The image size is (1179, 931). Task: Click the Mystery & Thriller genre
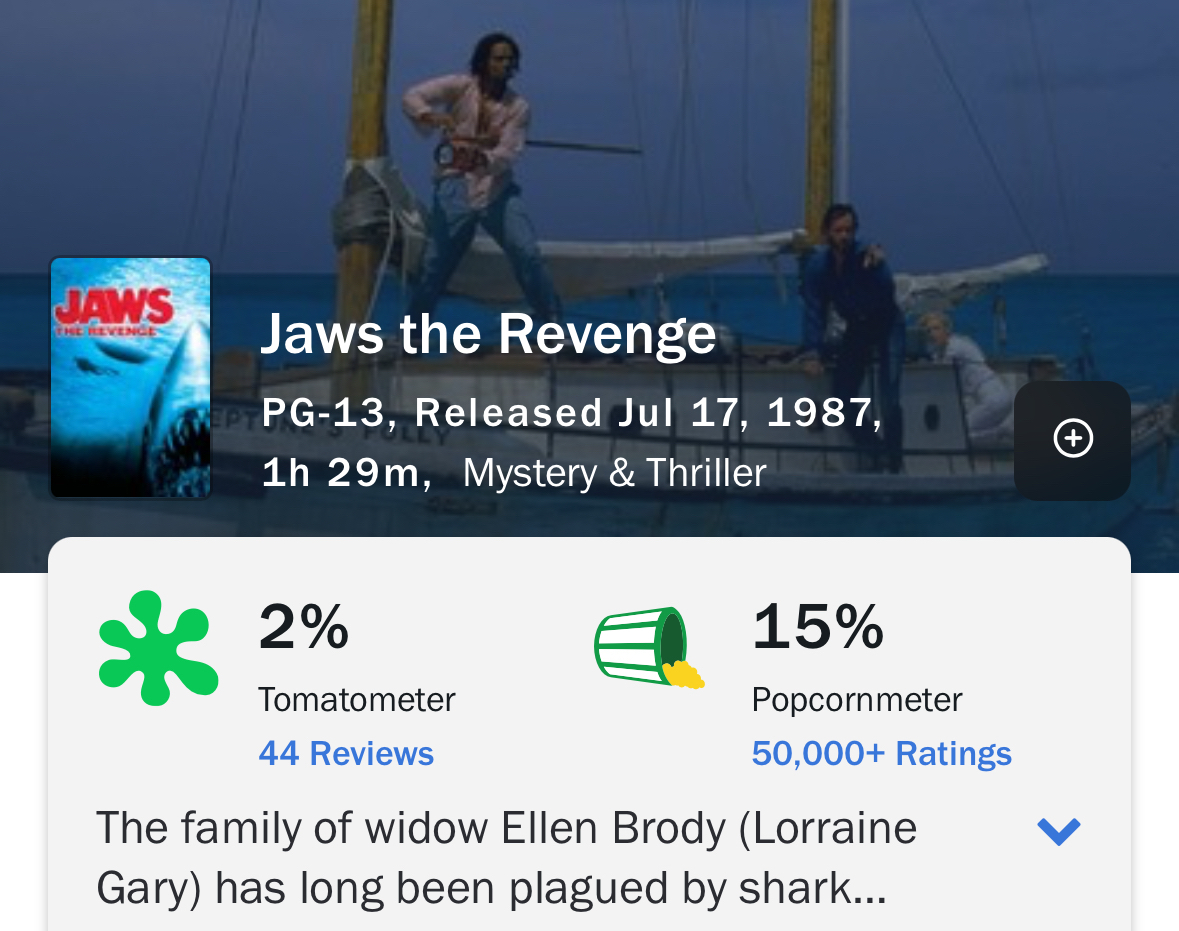click(614, 472)
